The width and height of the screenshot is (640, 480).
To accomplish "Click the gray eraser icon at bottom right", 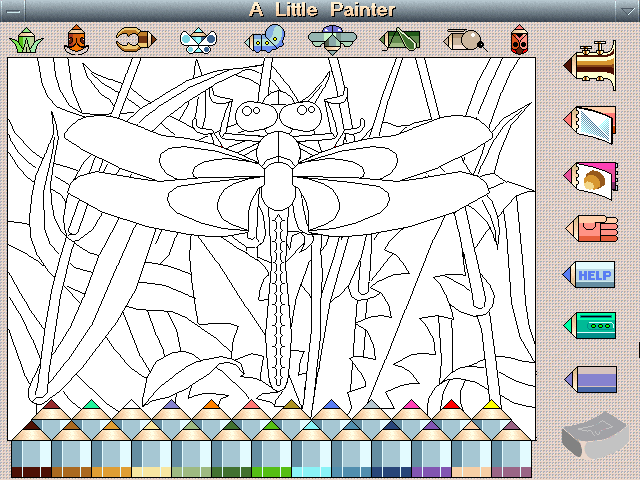I will 594,435.
